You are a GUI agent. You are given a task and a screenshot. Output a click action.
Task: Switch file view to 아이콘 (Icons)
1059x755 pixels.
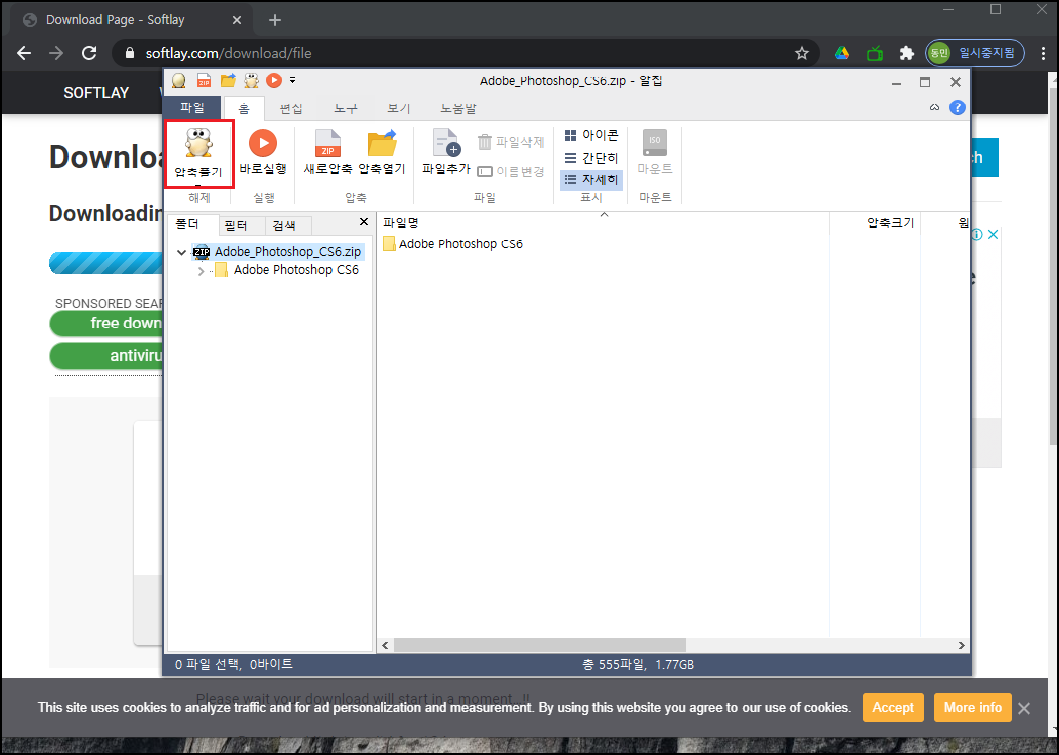(591, 135)
